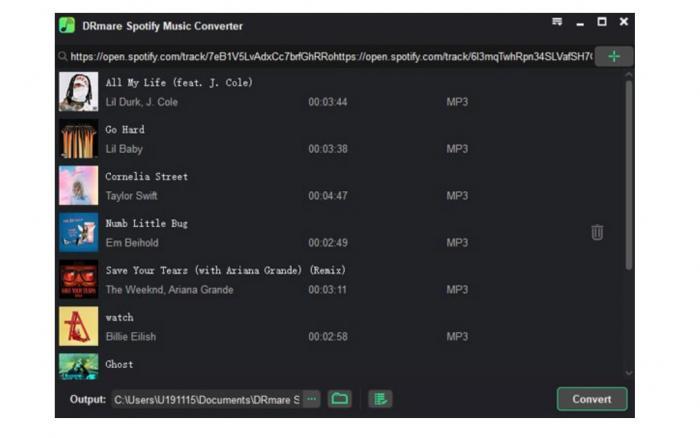Click the artist Lil Durk, J. Cole
Image resolution: width=700 pixels, height=438 pixels.
142,102
